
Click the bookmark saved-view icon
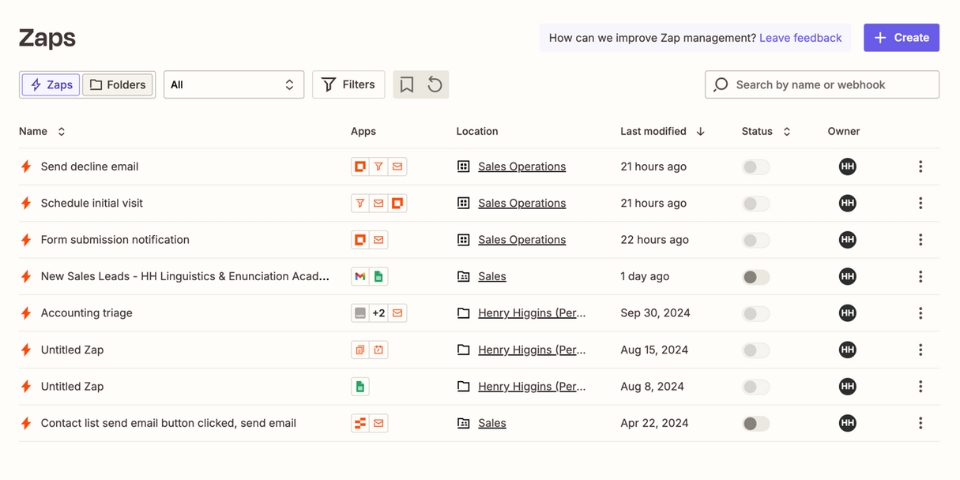pyautogui.click(x=406, y=85)
